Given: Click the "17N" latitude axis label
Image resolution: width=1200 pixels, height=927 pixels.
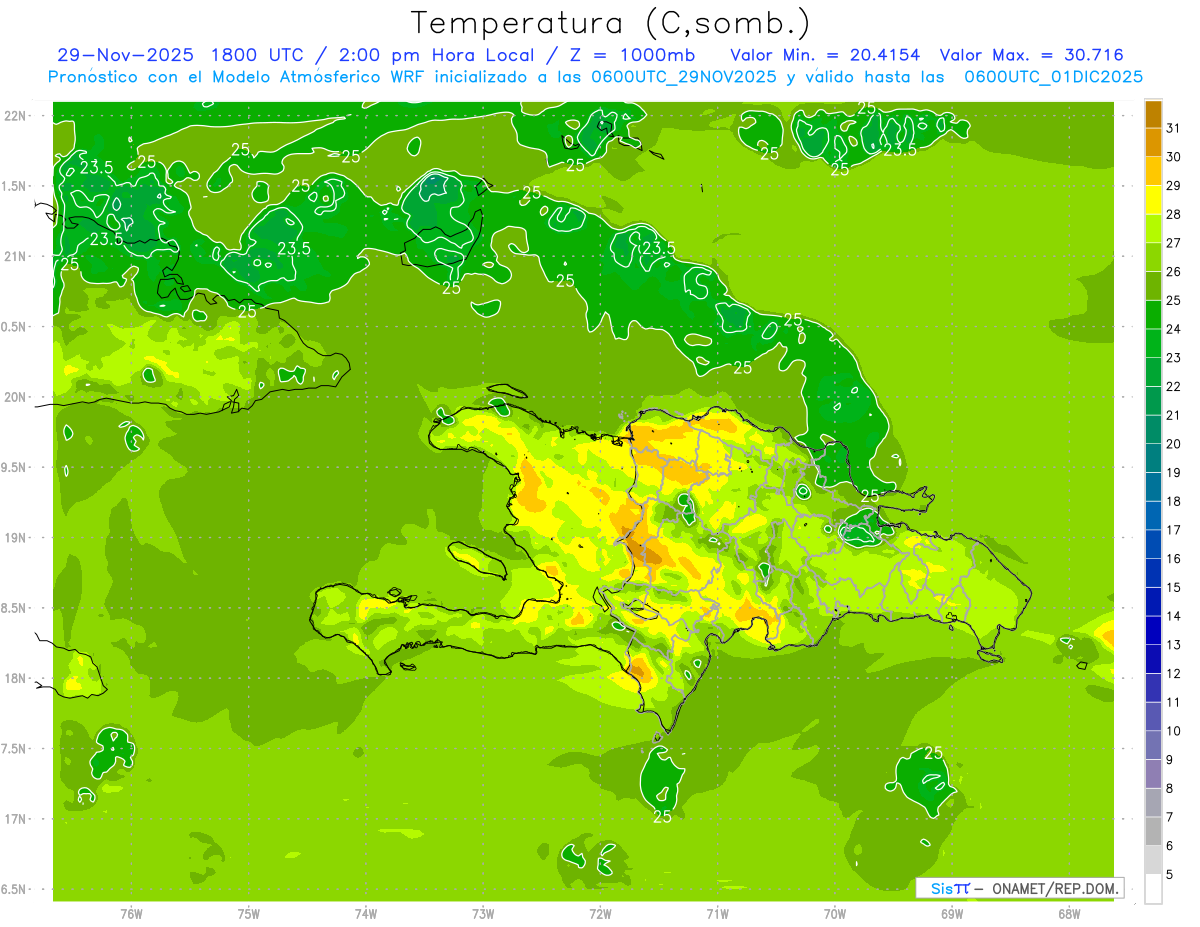Looking at the screenshot, I should 16,819.
